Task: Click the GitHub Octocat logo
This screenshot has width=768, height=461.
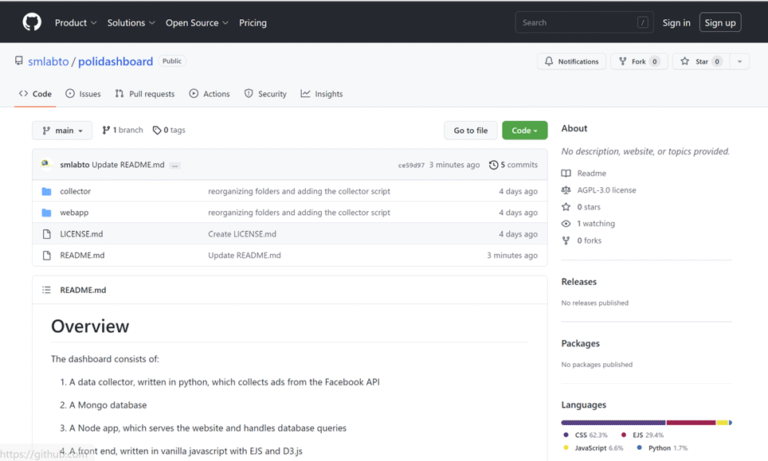Action: click(x=32, y=23)
